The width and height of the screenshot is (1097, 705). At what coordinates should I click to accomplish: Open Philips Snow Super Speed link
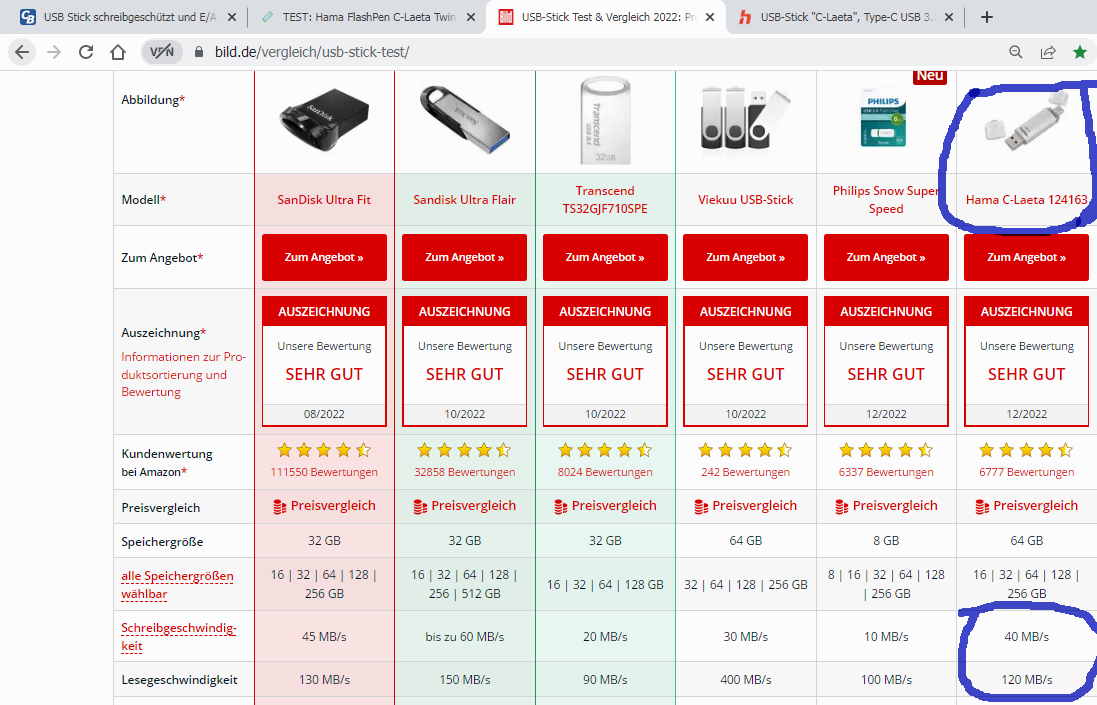[x=886, y=199]
